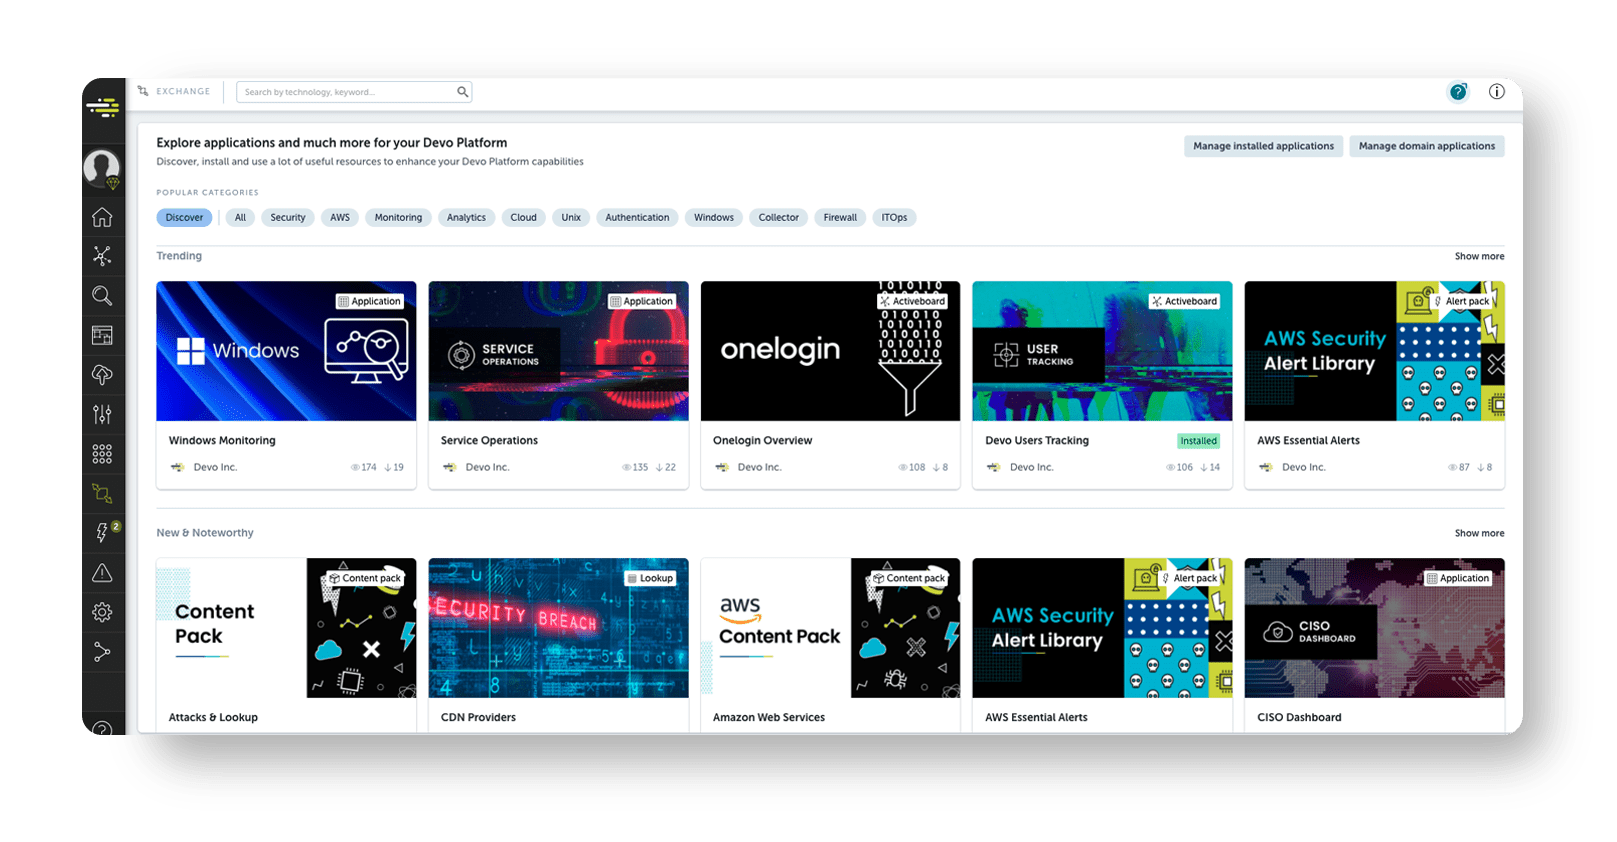This screenshot has width=1617, height=842.
Task: Filter by the Cloud category
Action: (524, 218)
